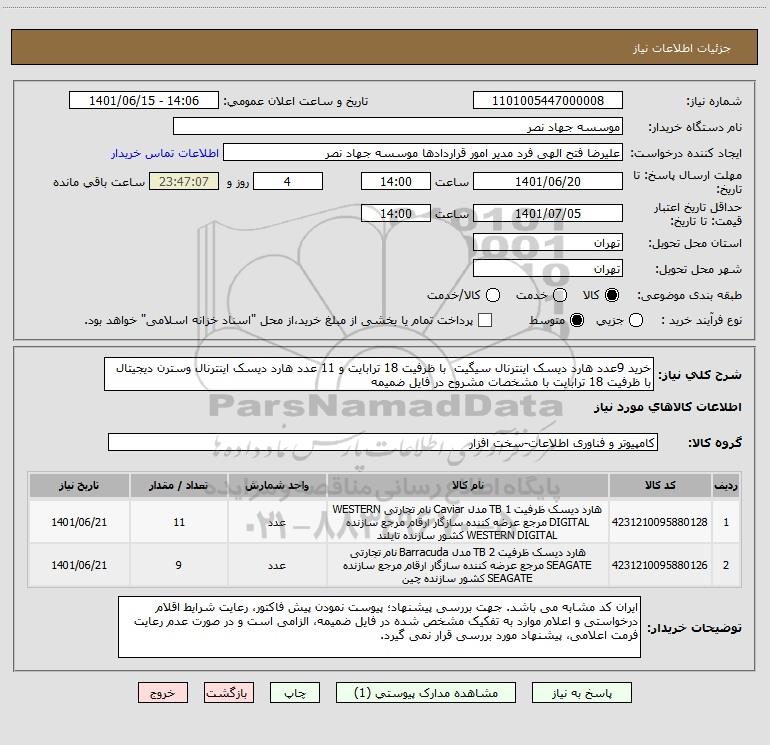Image resolution: width=770 pixels, height=745 pixels.
Task: Click the announcement date field 1401/06/15 - 14:06
Action: tap(144, 100)
